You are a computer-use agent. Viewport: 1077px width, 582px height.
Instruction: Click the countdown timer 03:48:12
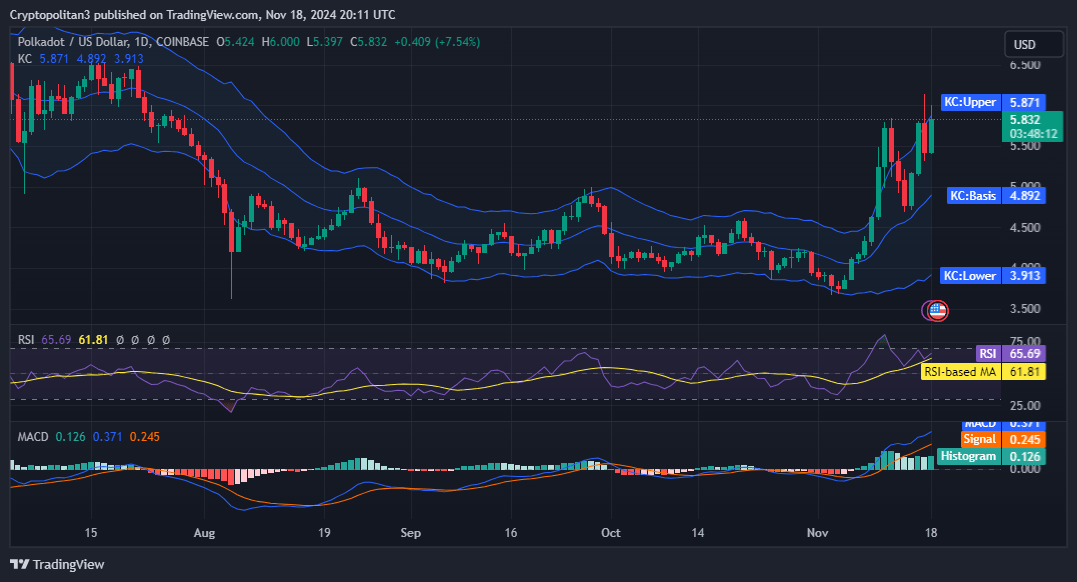point(1033,134)
